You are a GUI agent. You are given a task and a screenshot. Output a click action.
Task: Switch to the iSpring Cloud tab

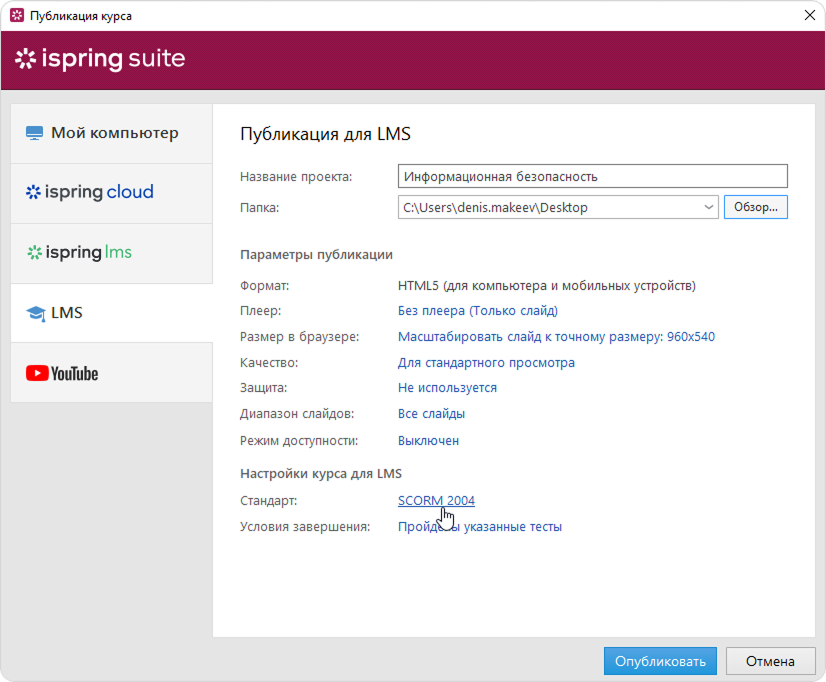(x=112, y=193)
